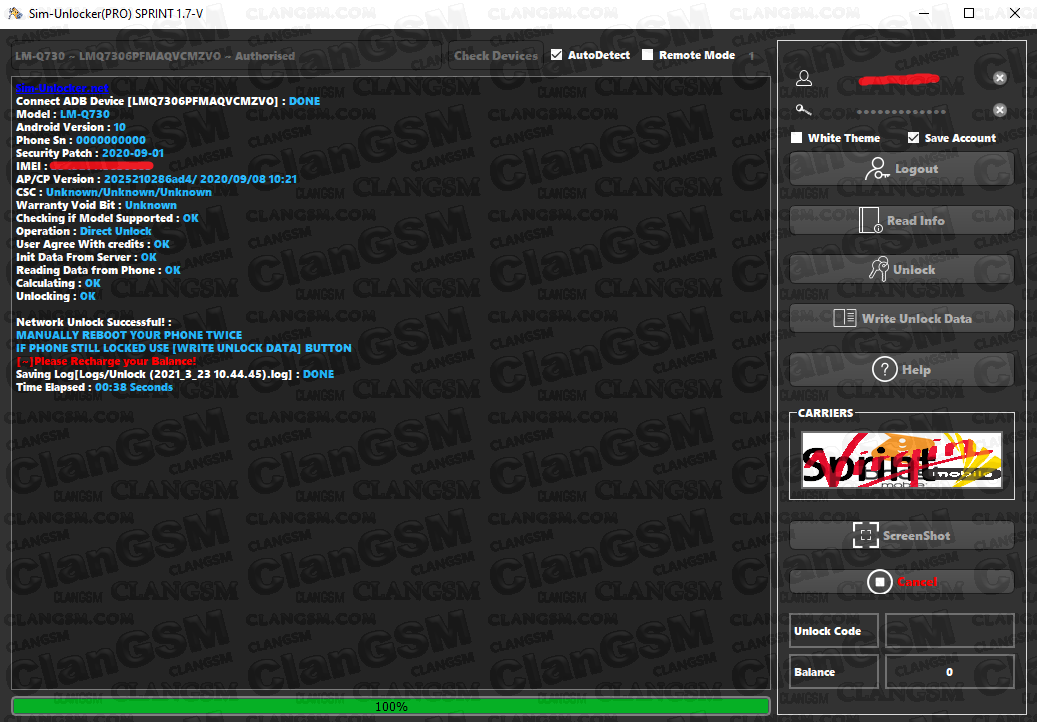This screenshot has width=1037, height=722.
Task: Click the 'Time Elapsed : 00:38 Seconds' line
Action: tap(94, 387)
